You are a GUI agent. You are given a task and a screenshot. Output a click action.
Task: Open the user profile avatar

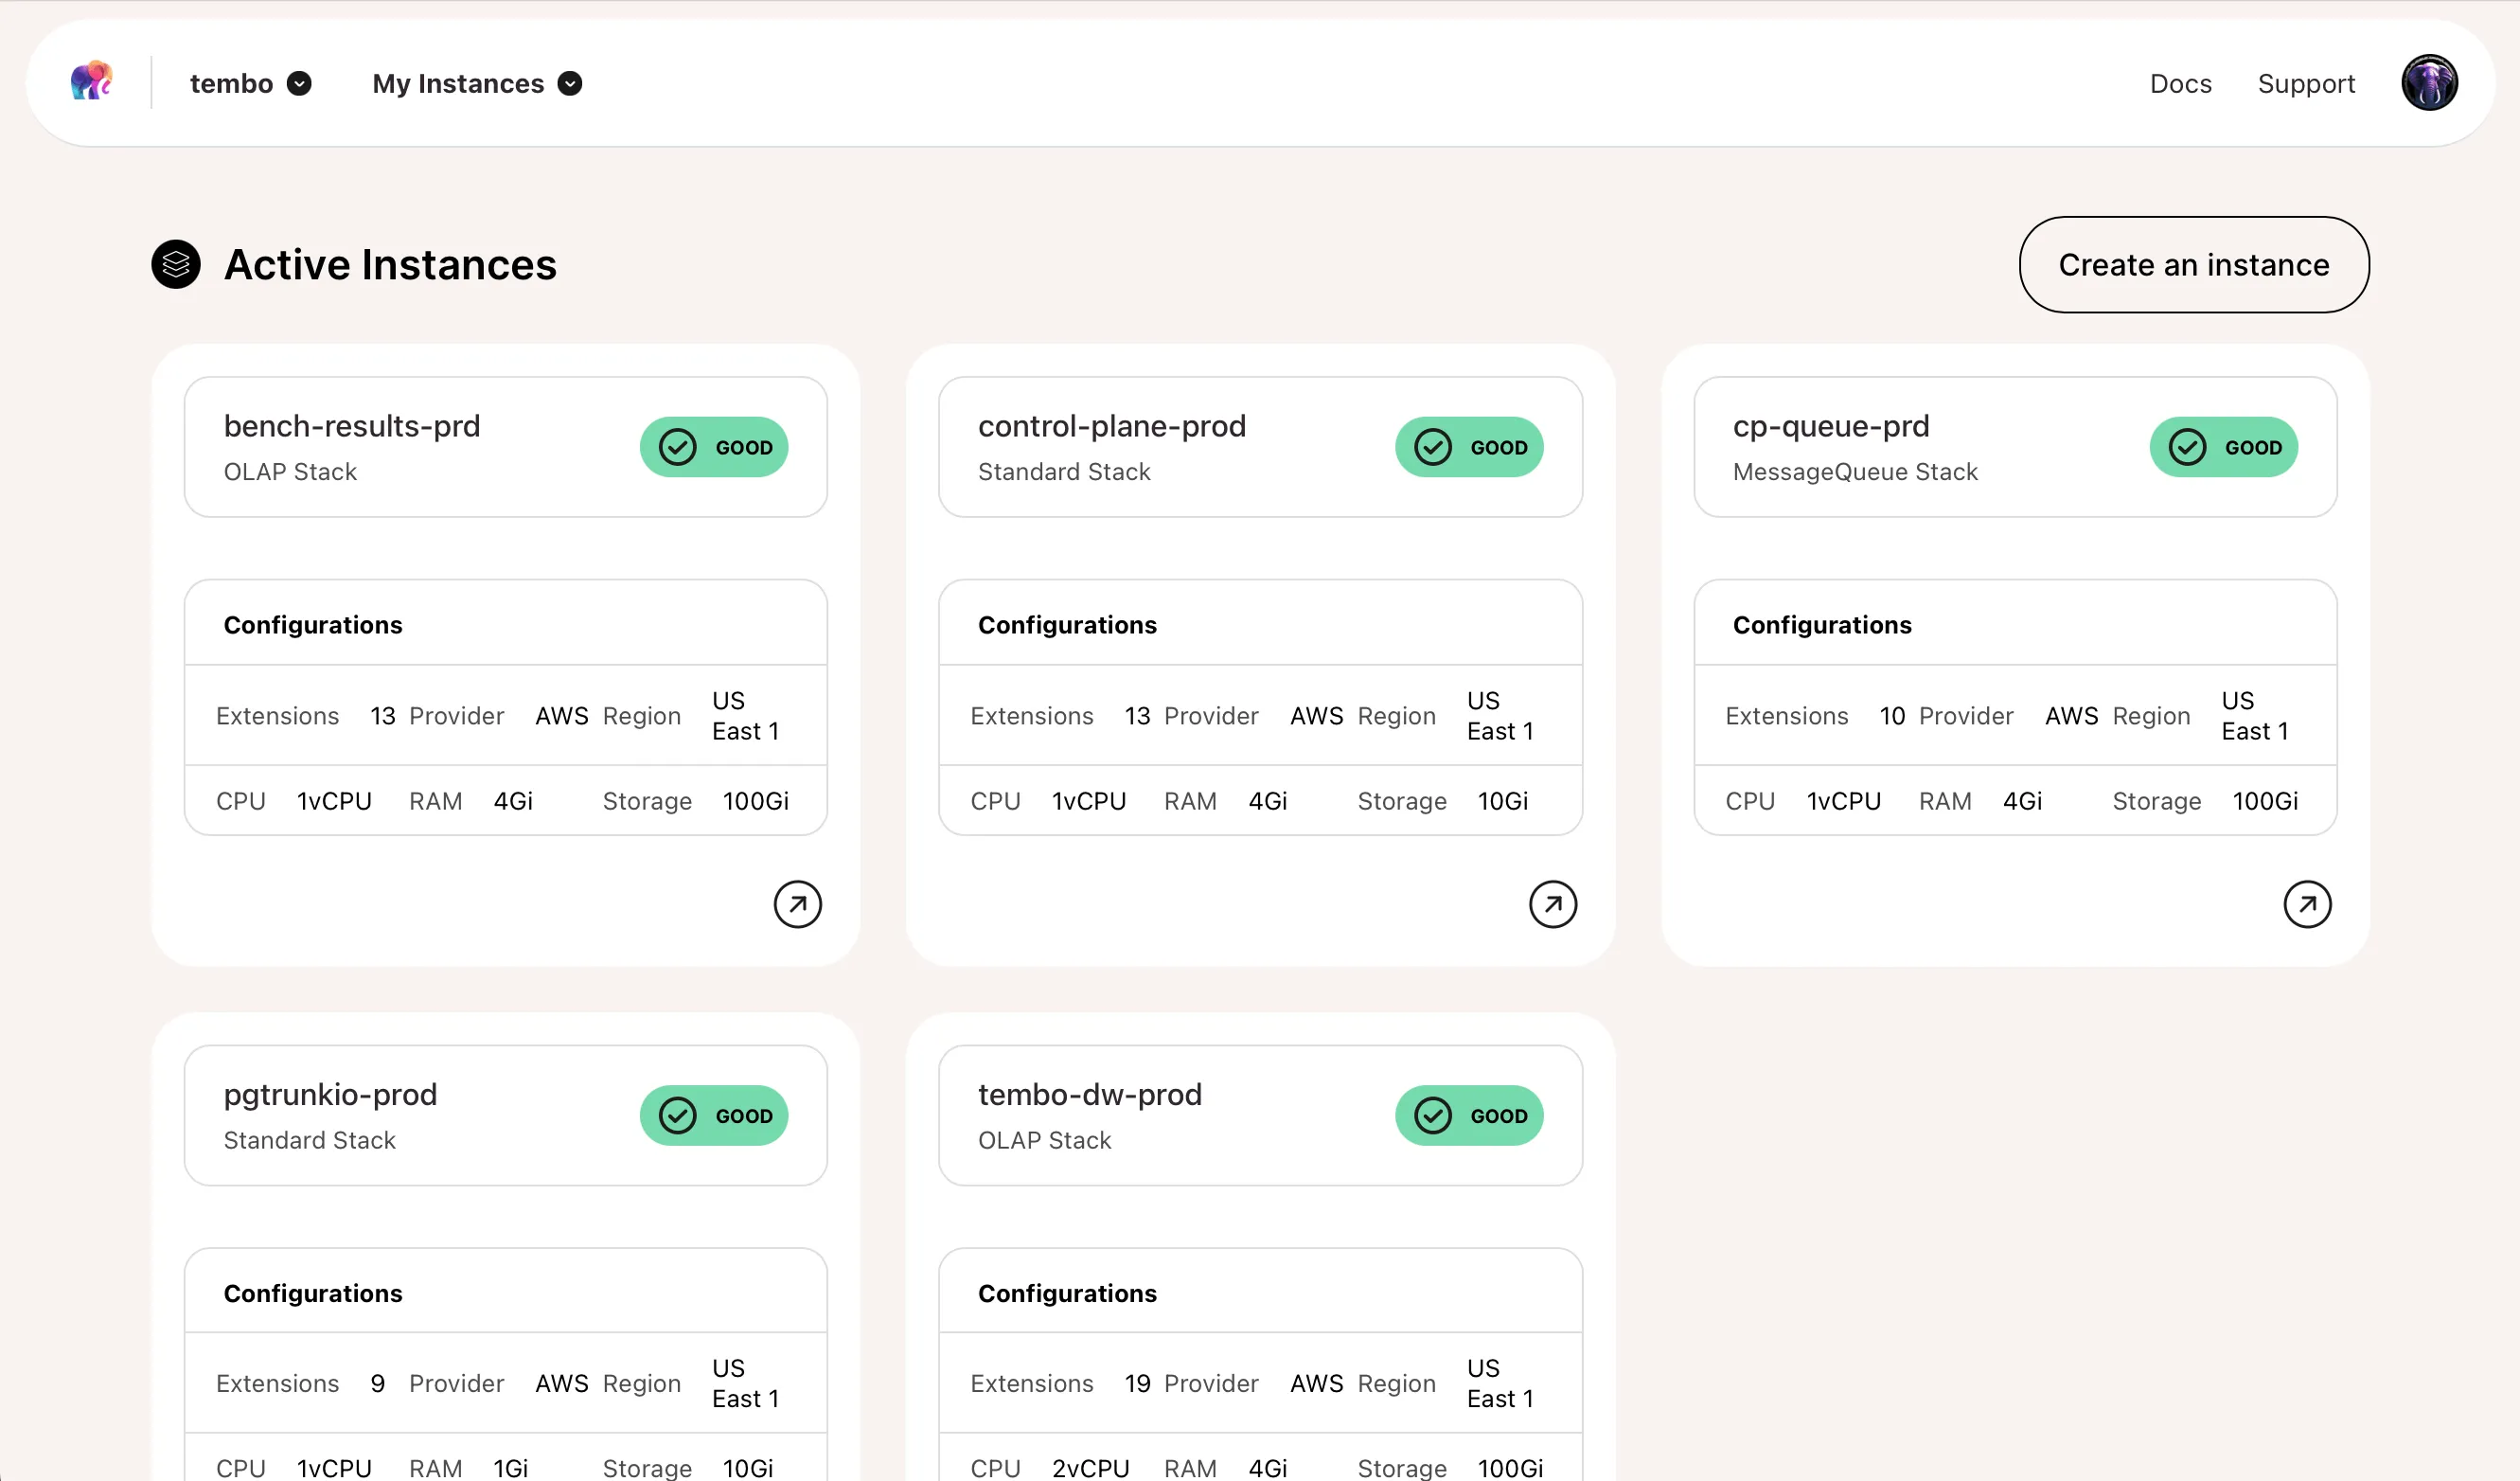2429,83
